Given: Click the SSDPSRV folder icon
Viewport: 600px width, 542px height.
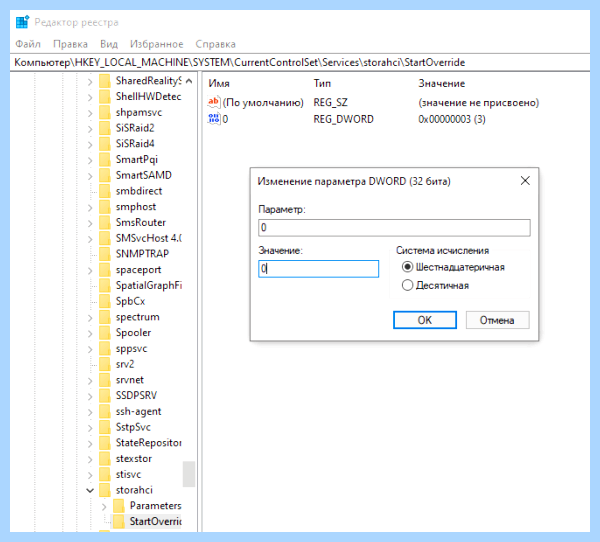Looking at the screenshot, I should [x=104, y=395].
